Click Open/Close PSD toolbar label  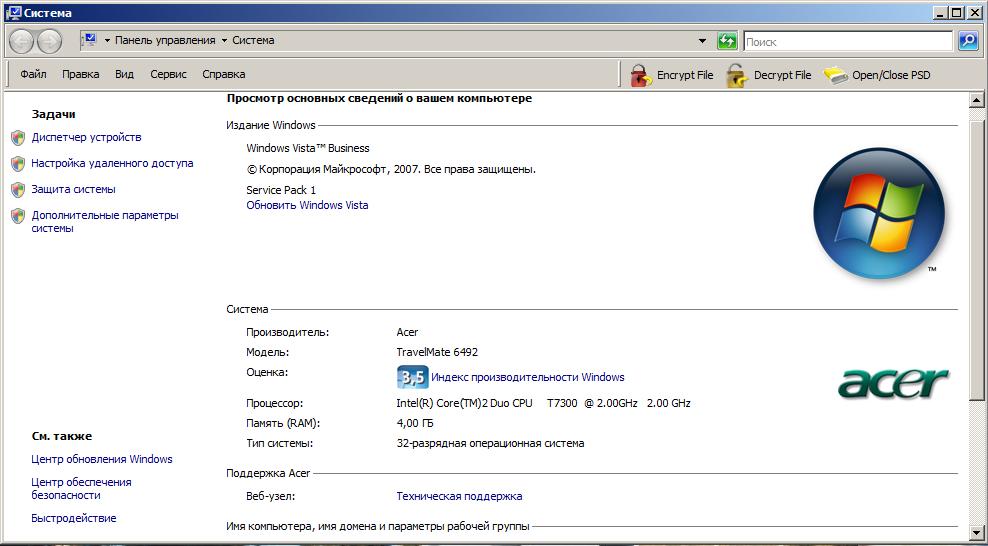[x=891, y=75]
